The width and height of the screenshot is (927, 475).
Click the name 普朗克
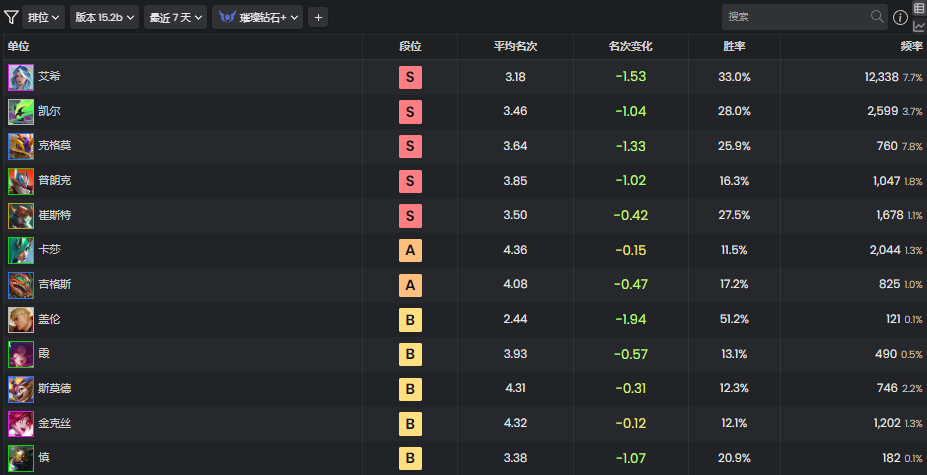(x=55, y=180)
